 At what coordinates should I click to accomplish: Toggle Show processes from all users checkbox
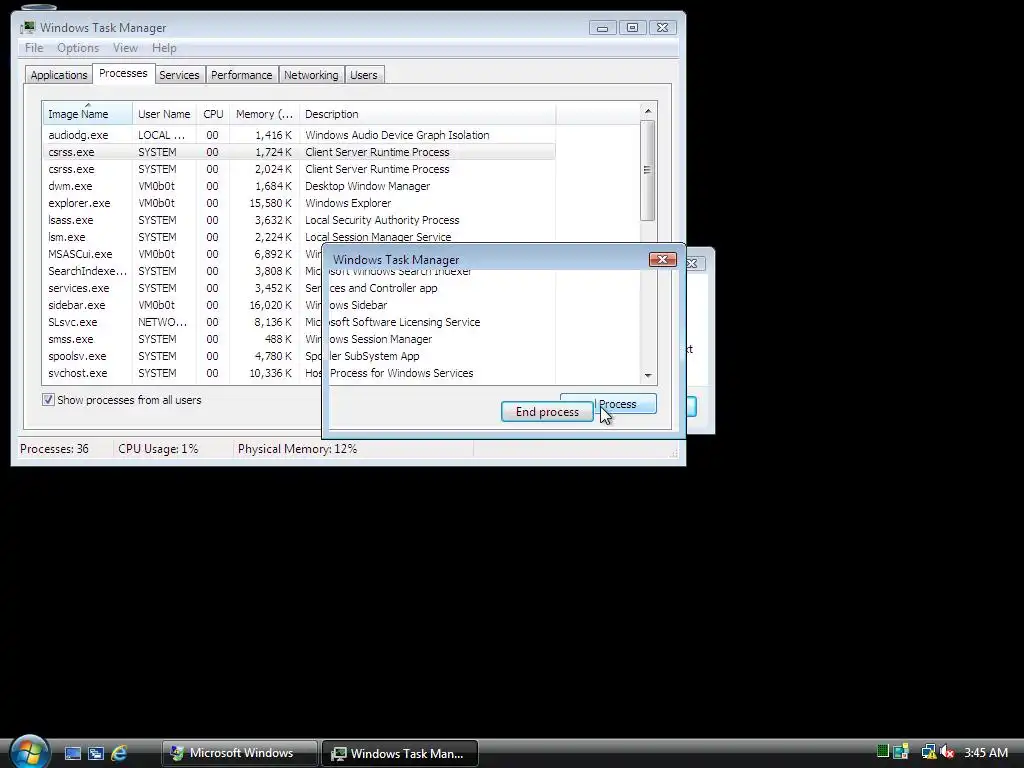[48, 400]
